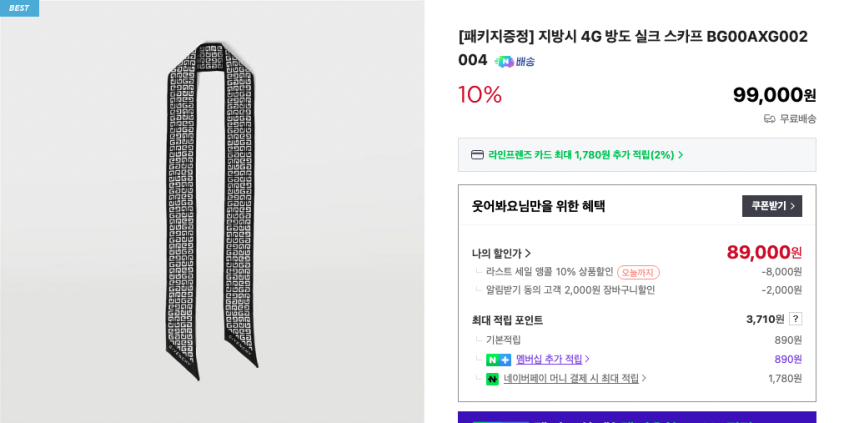Expand the 나의 할인가 details
Image resolution: width=849 pixels, height=423 pixels.
pyautogui.click(x=502, y=253)
